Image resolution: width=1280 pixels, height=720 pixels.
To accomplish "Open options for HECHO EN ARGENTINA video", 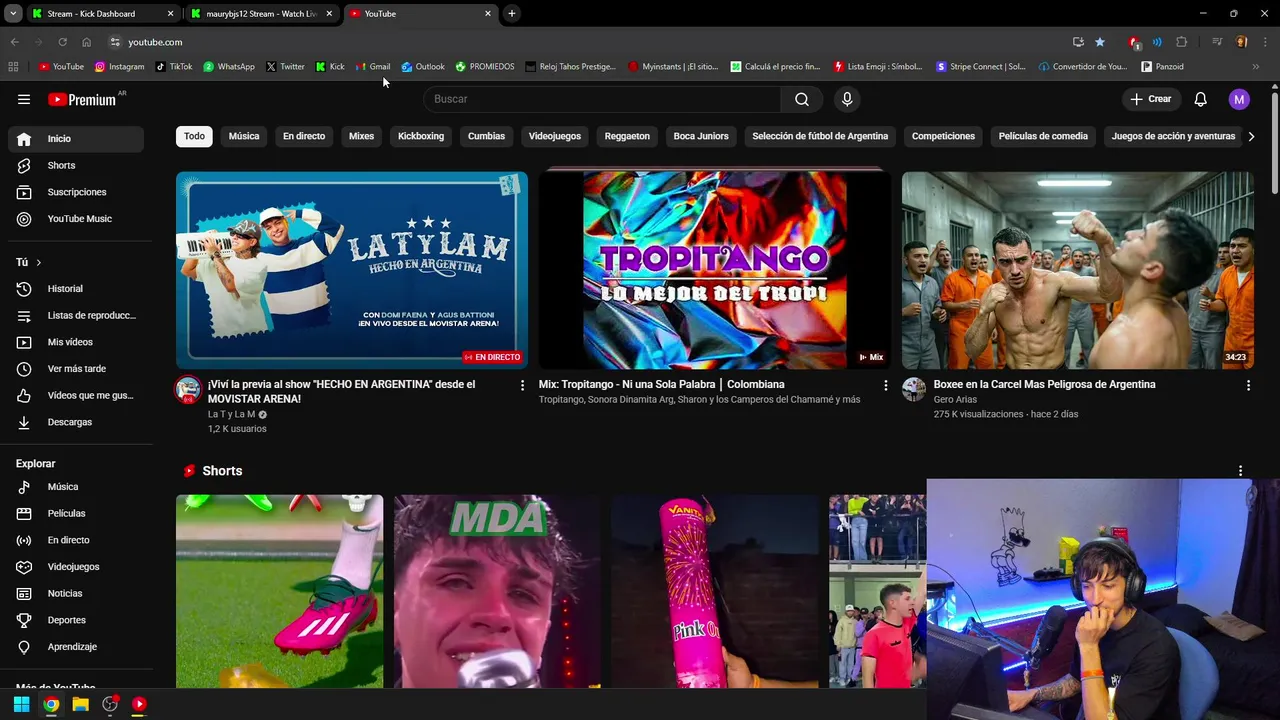I will click(x=522, y=385).
